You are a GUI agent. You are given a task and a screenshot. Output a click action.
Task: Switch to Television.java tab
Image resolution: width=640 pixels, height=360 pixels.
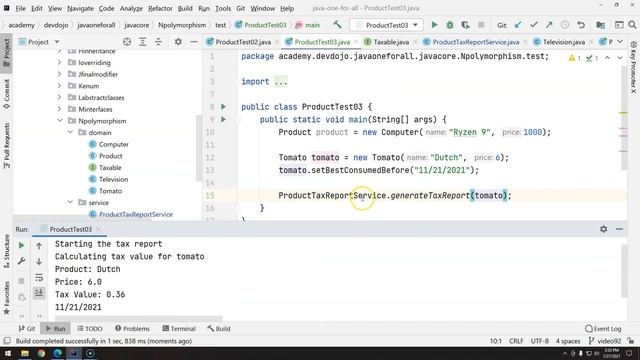click(563, 42)
